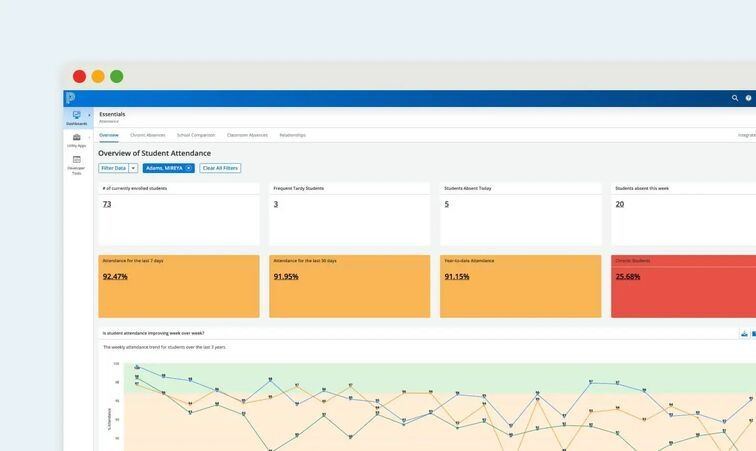The width and height of the screenshot is (756, 451).
Task: Open the Frequent Tardy Students value 3
Action: [x=276, y=204]
